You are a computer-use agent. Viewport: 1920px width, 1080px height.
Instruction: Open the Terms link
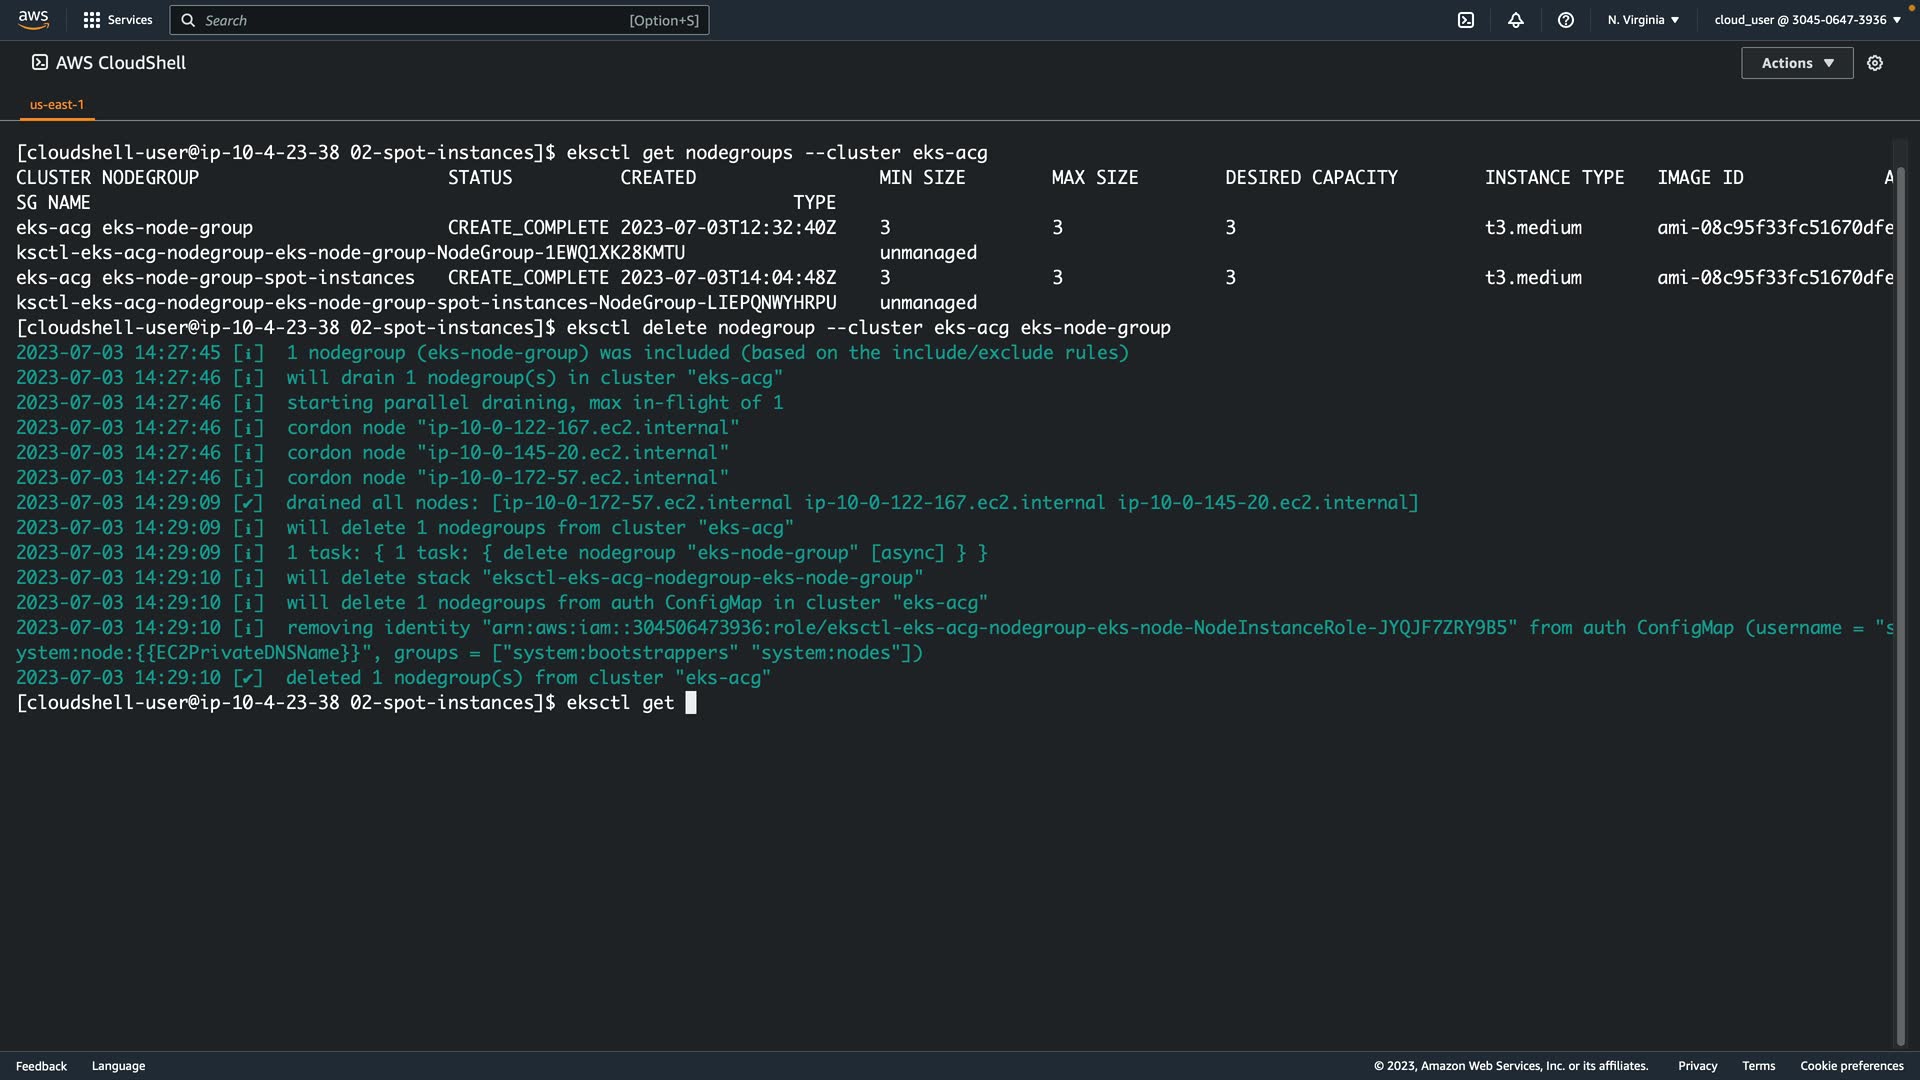(1758, 1066)
